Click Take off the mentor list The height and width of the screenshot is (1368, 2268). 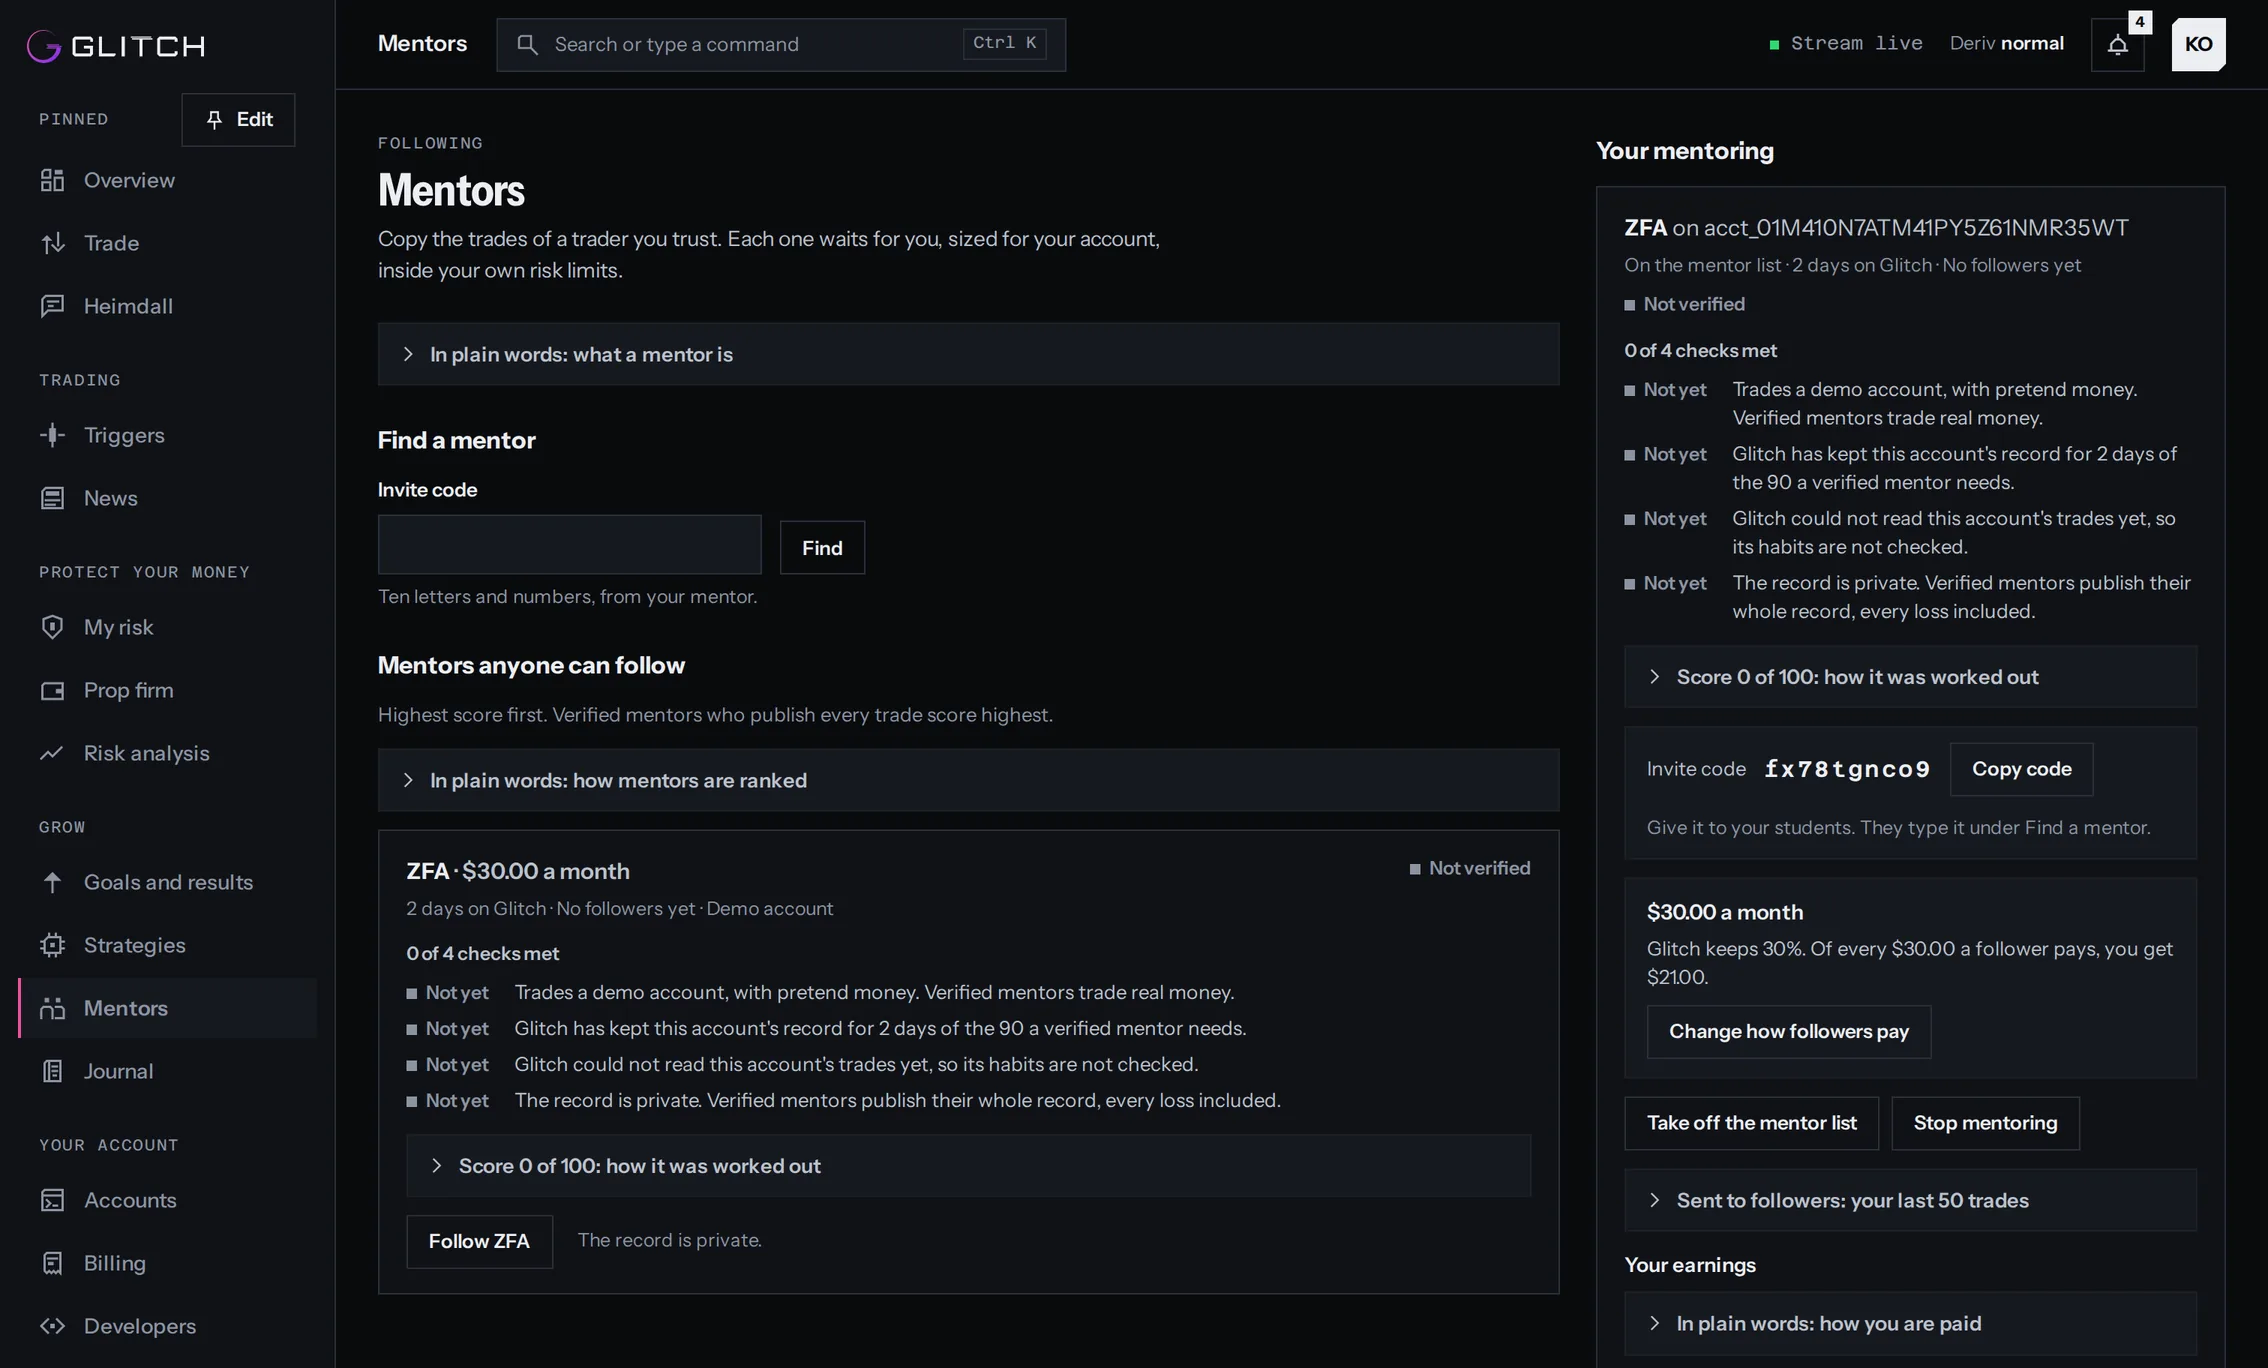(1751, 1123)
